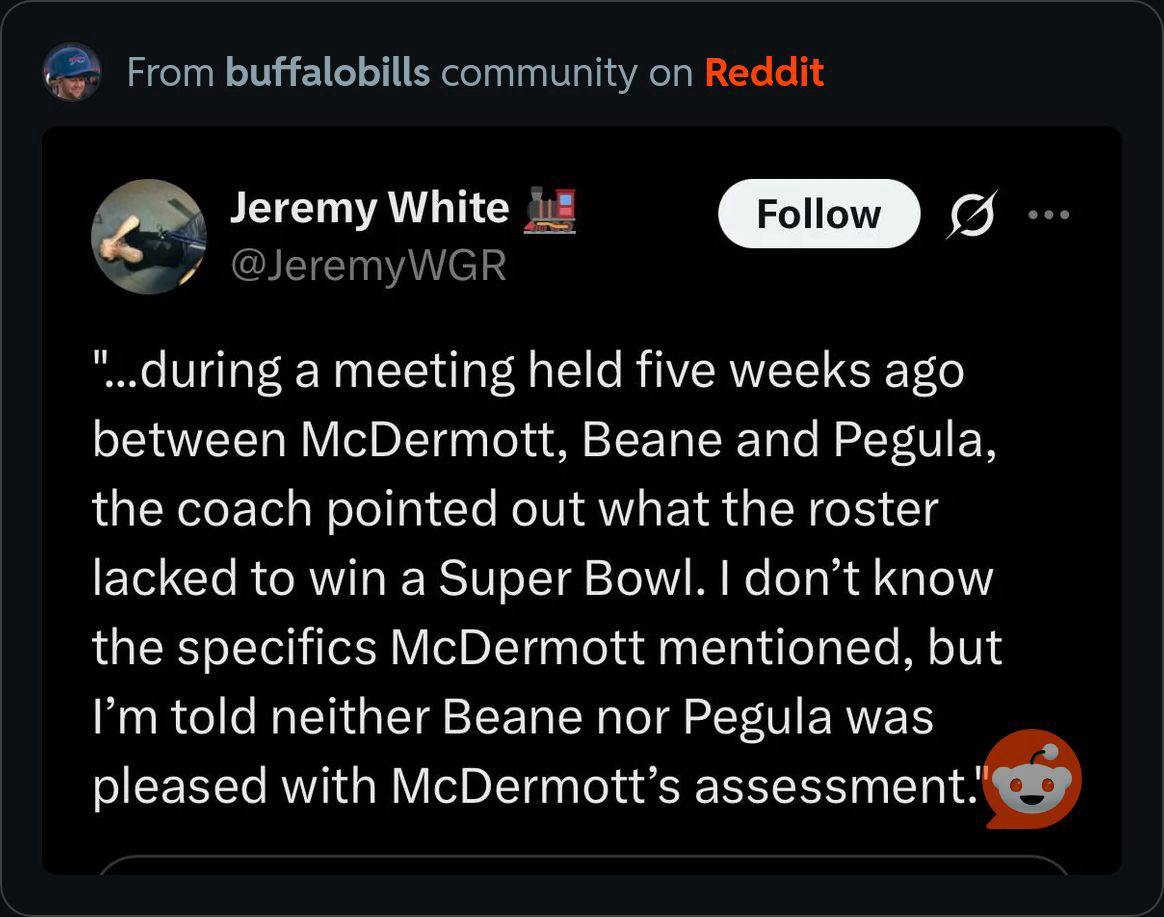Open the three-dot more options menu
Screen dimensions: 1164x917
click(x=1048, y=214)
